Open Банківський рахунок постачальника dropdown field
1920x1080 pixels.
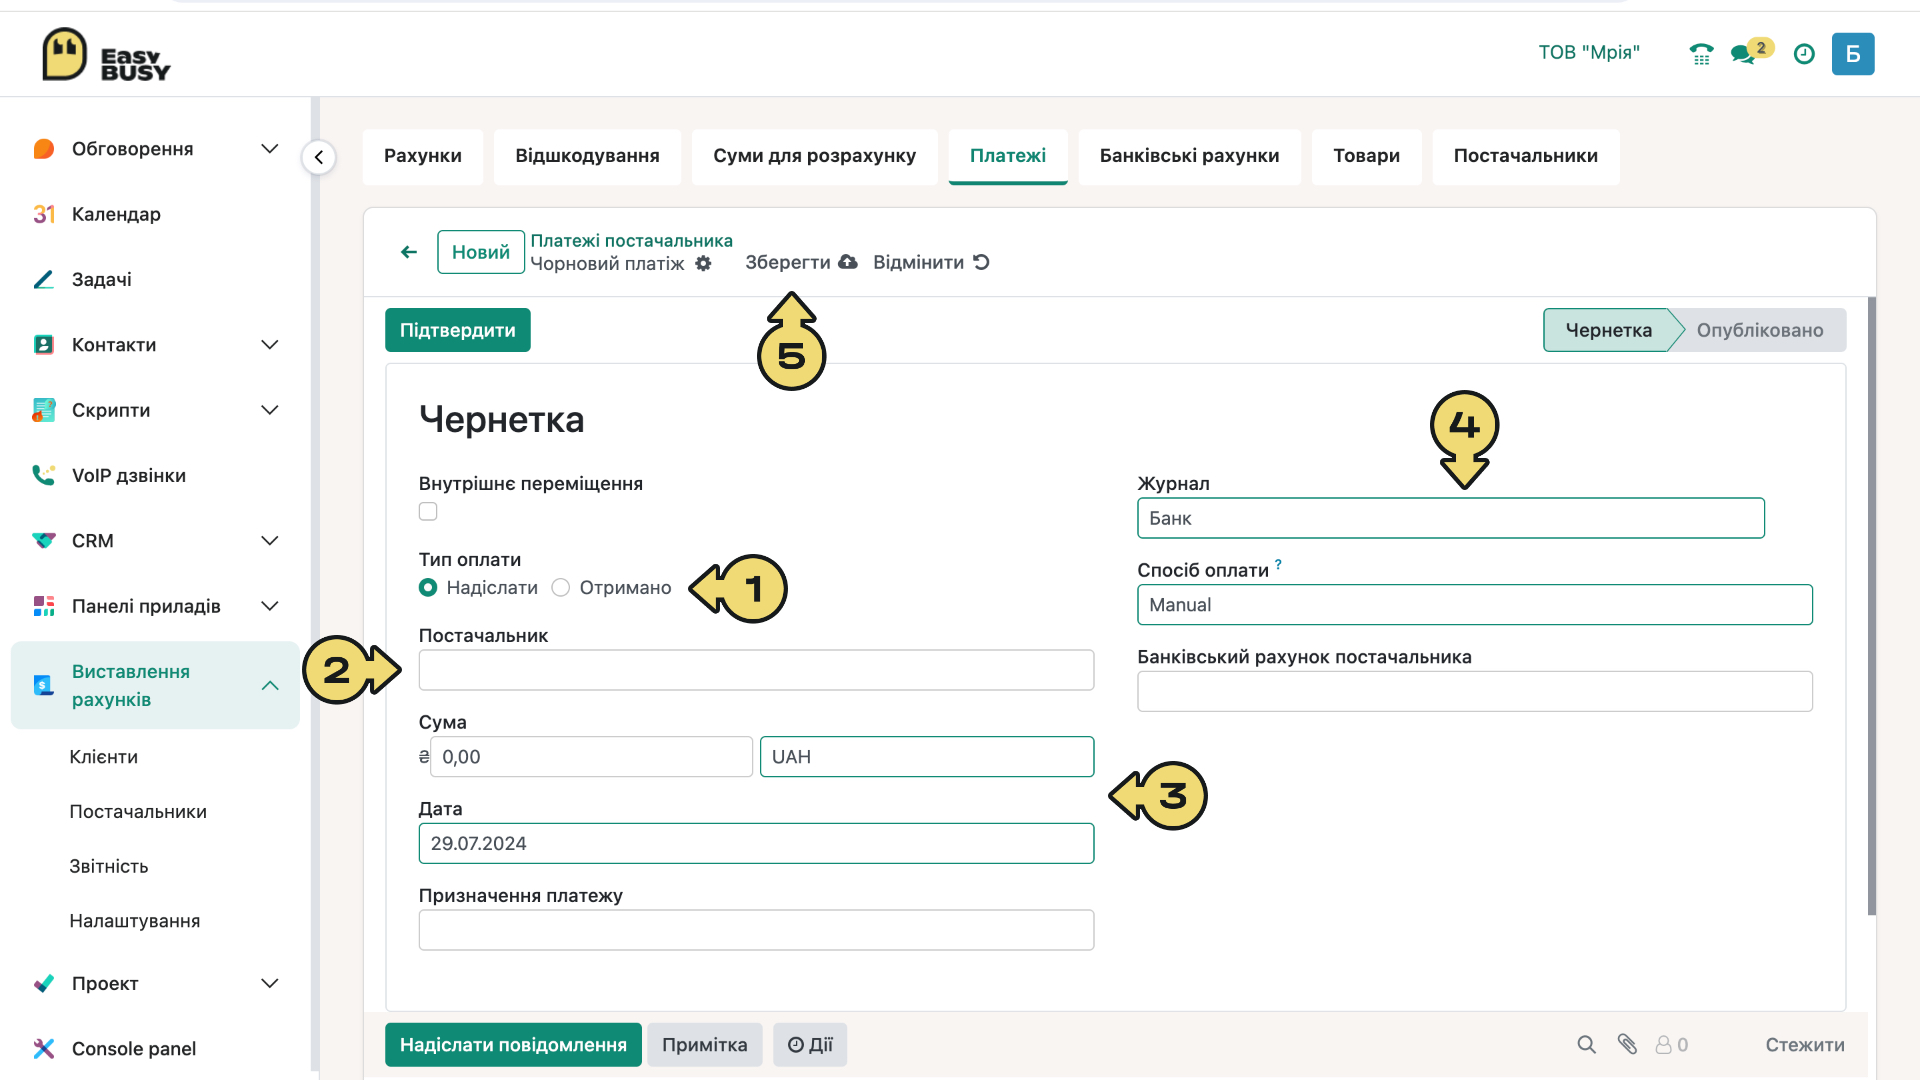click(1475, 691)
